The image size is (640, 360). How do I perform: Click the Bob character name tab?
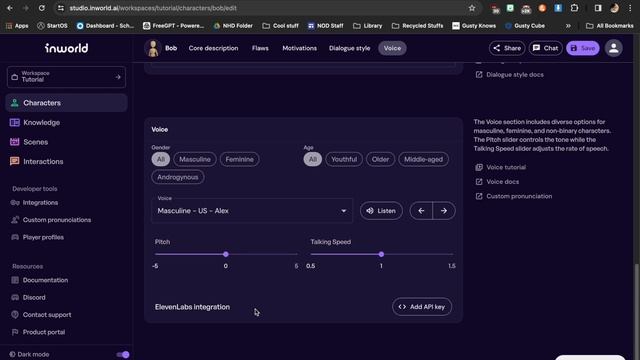[x=171, y=48]
